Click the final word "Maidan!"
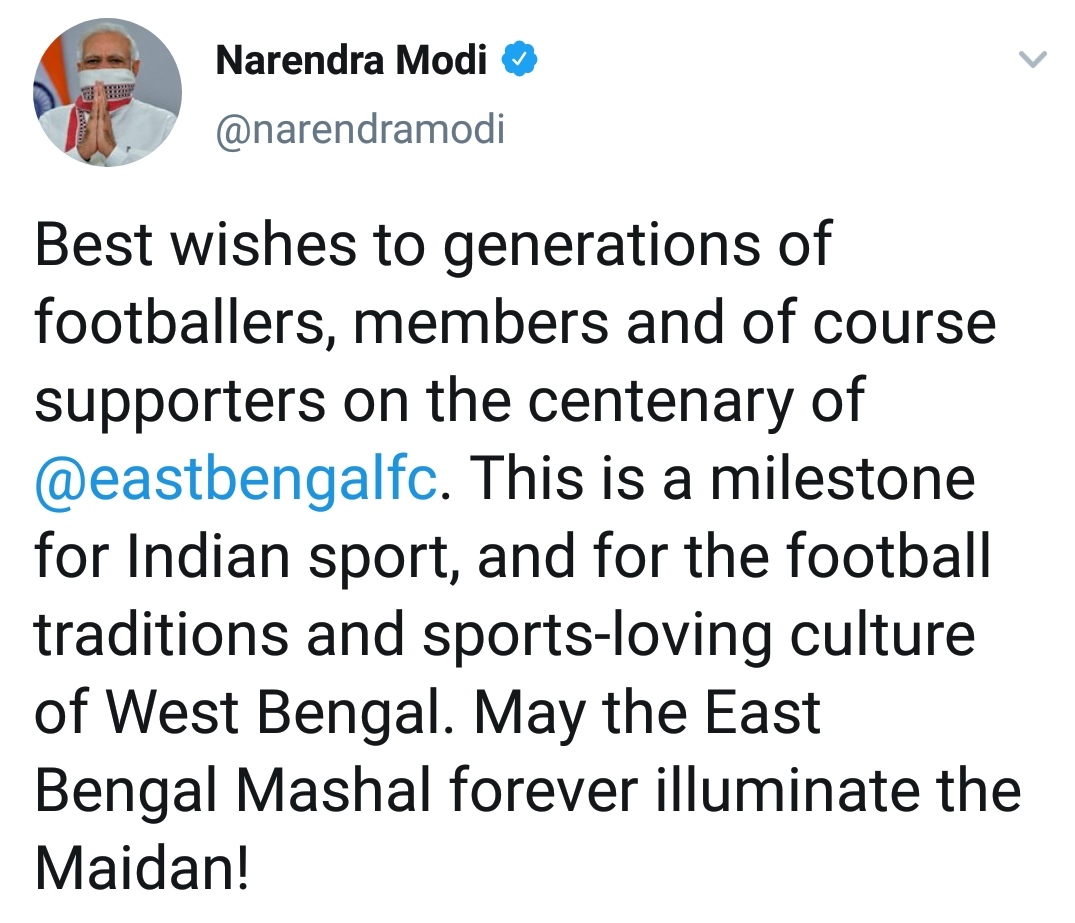The height and width of the screenshot is (923, 1075). coord(142,866)
